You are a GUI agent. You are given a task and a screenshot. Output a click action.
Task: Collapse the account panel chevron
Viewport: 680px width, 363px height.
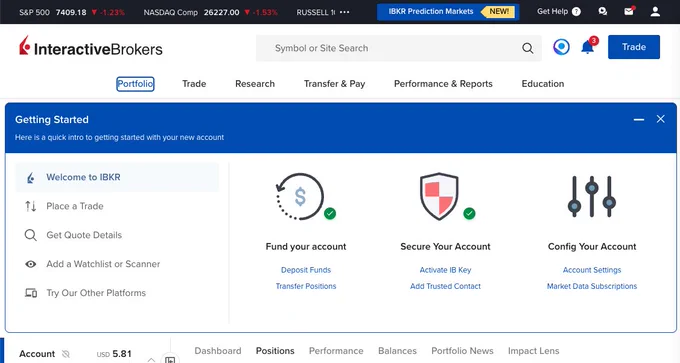coord(151,360)
